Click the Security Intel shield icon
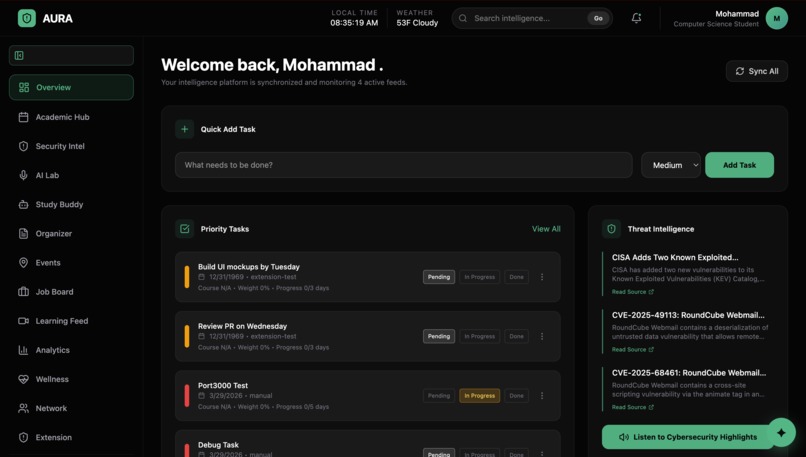 pyautogui.click(x=23, y=147)
